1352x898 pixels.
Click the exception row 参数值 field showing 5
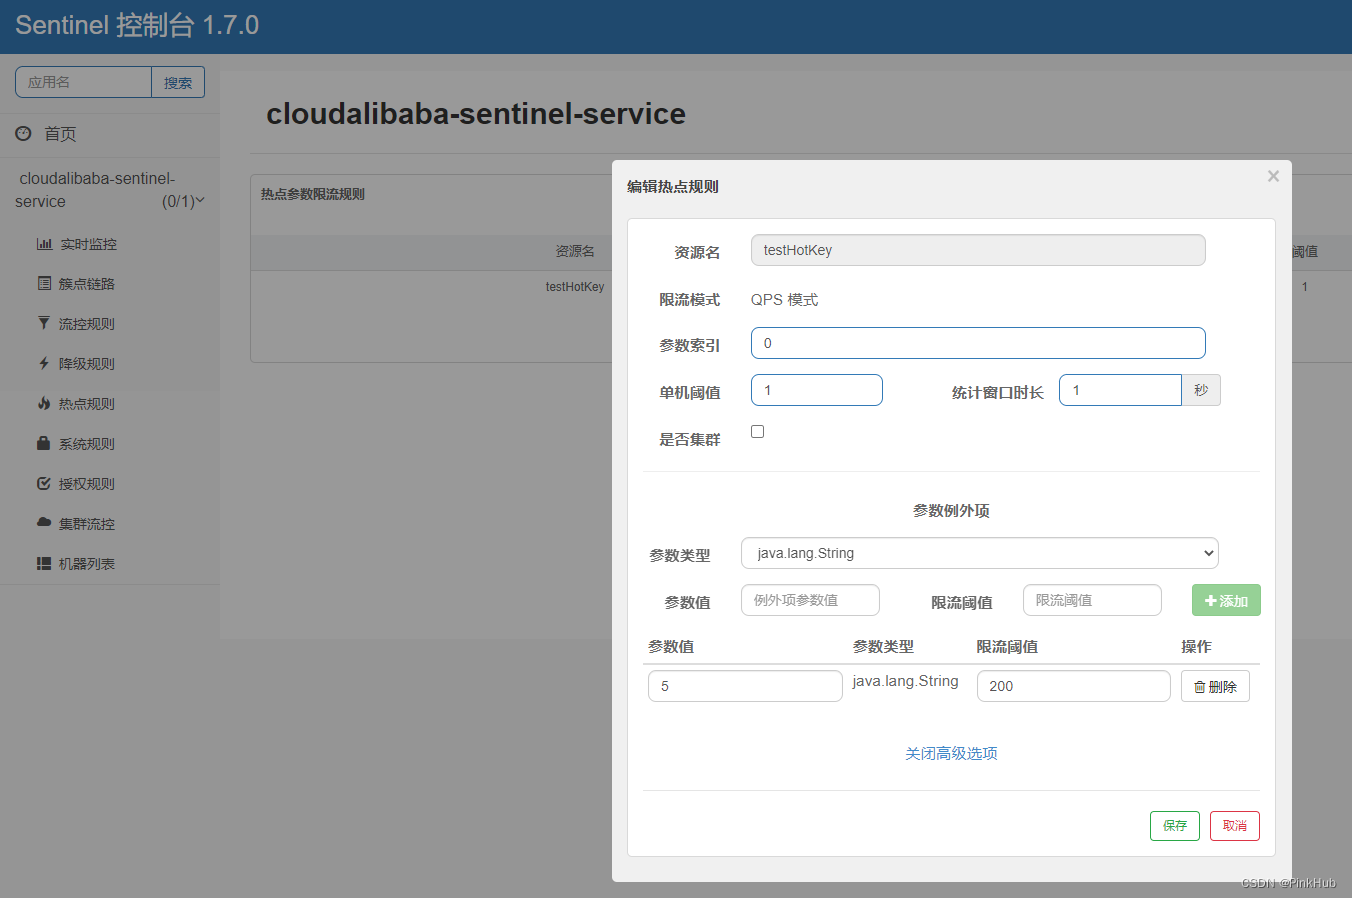coord(745,686)
